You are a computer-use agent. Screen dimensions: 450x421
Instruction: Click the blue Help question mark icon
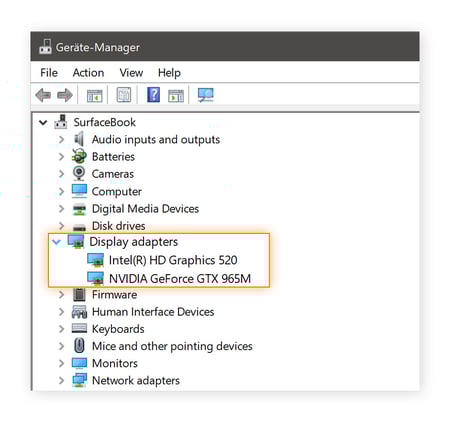(x=154, y=95)
